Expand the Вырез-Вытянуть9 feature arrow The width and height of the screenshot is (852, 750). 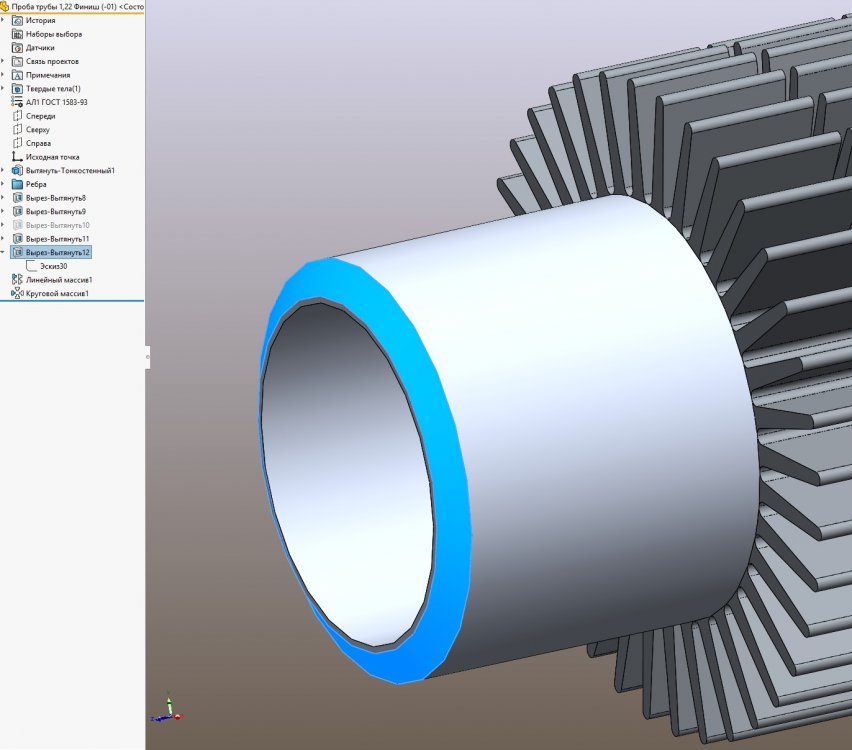[x=3, y=211]
